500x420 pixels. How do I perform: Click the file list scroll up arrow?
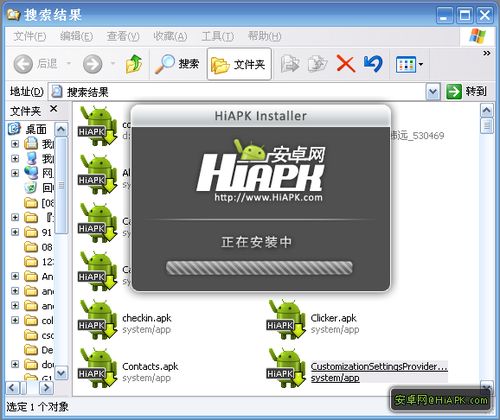click(487, 110)
